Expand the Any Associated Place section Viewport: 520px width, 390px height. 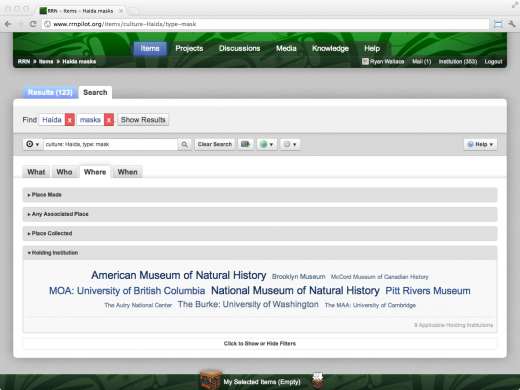pos(260,214)
